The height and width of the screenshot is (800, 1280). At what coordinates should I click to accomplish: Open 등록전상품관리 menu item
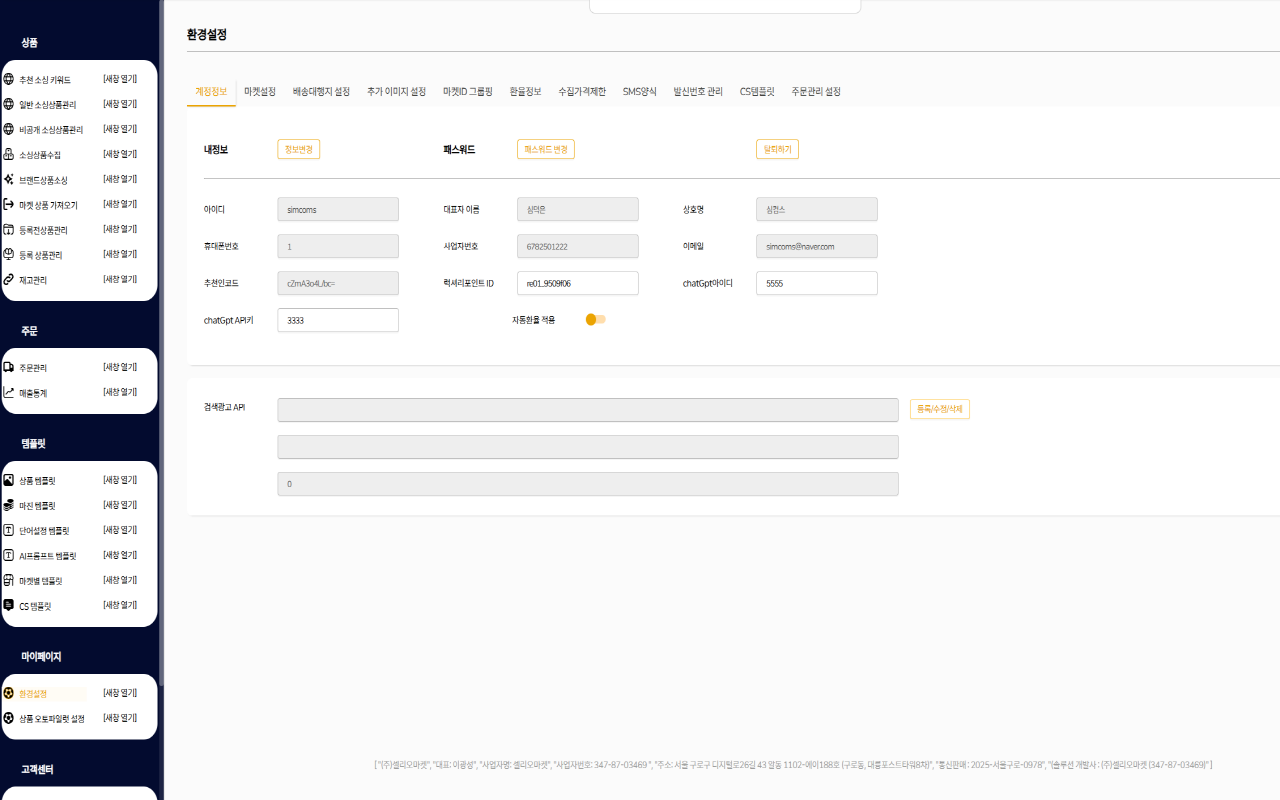click(x=44, y=230)
